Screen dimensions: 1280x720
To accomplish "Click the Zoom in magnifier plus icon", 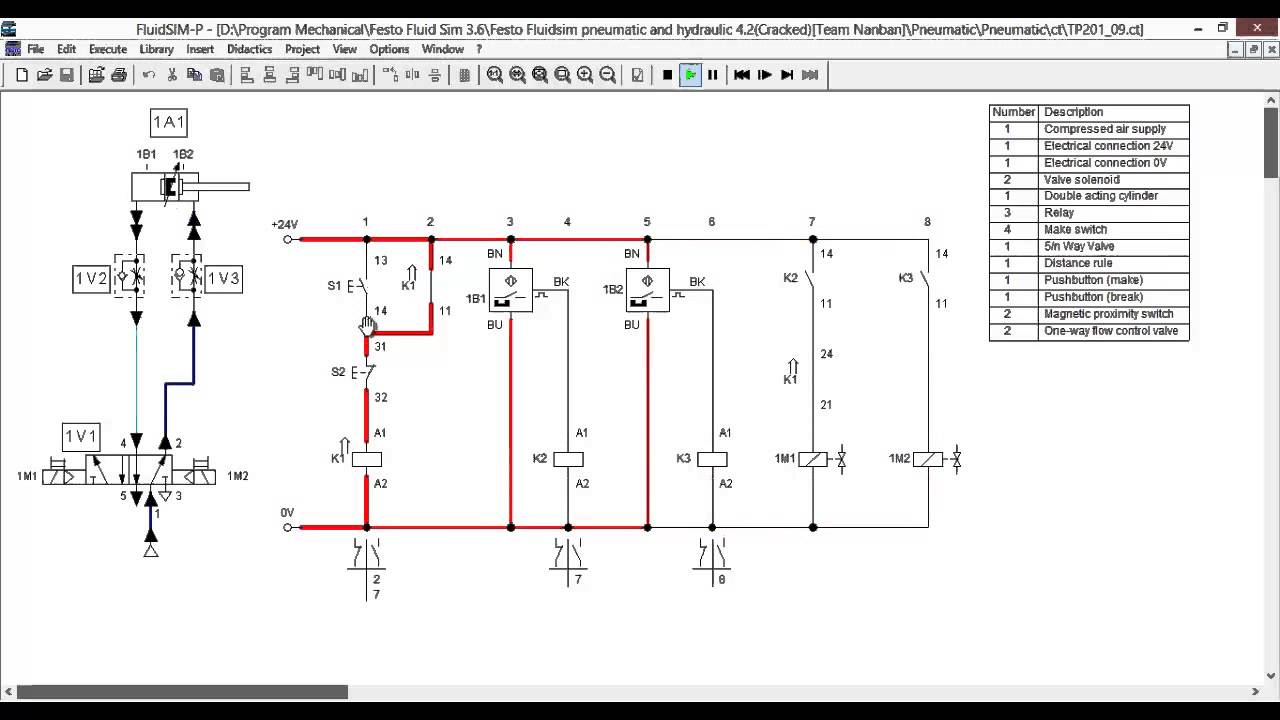I will 585,74.
